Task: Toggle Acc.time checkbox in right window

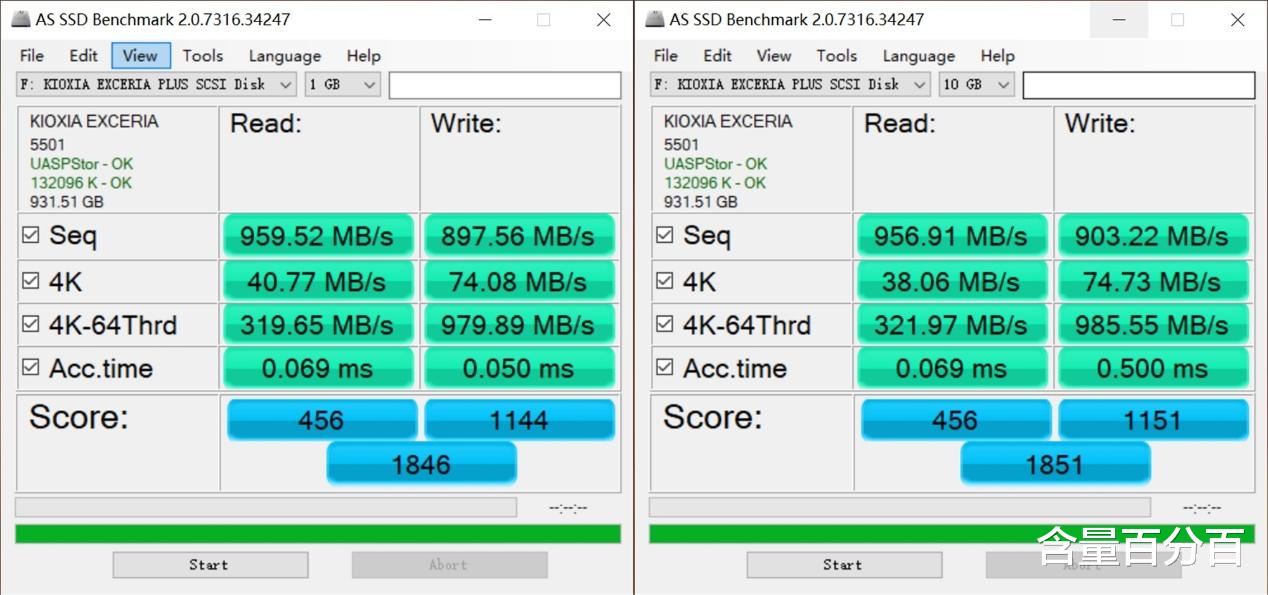Action: pyautogui.click(x=665, y=367)
